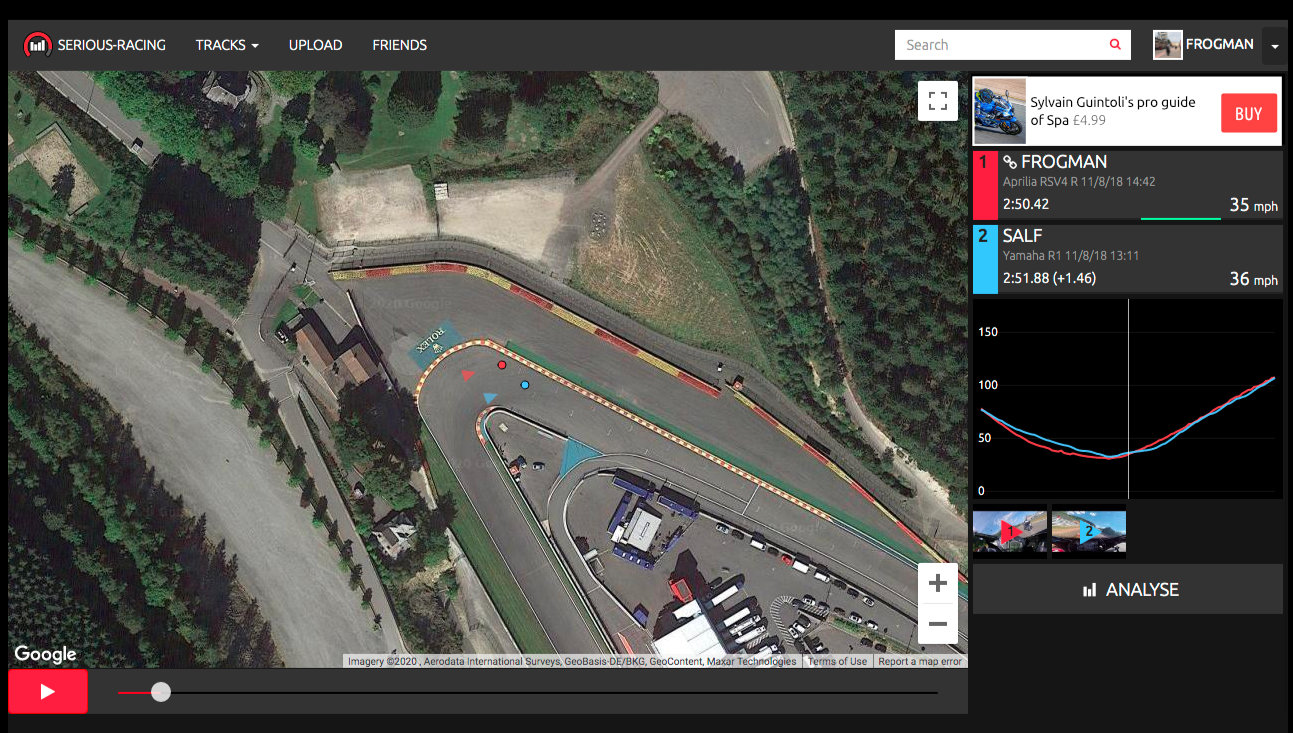1293x733 pixels.
Task: Go to the Friends page
Action: [399, 45]
